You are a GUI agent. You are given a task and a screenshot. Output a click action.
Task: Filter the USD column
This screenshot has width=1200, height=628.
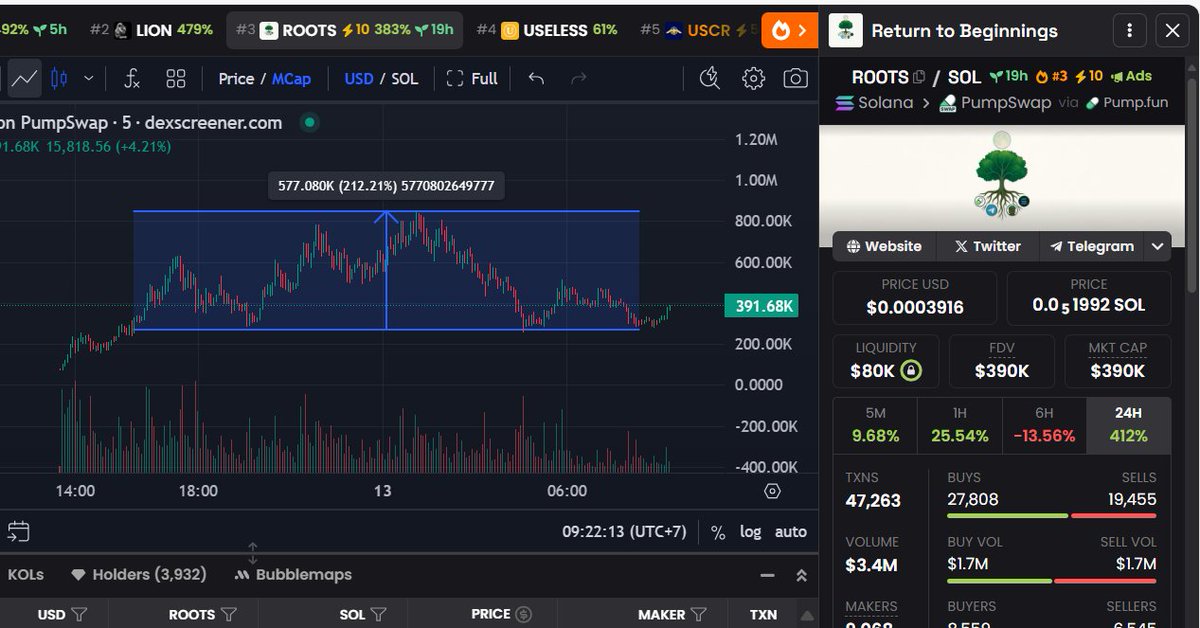79,614
